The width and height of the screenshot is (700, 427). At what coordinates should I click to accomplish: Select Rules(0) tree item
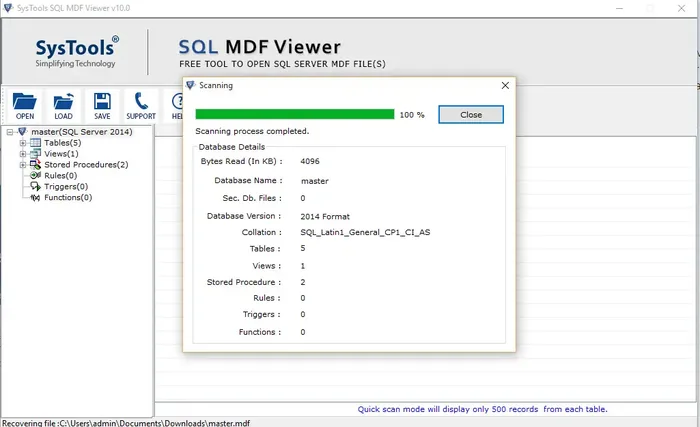pos(60,176)
